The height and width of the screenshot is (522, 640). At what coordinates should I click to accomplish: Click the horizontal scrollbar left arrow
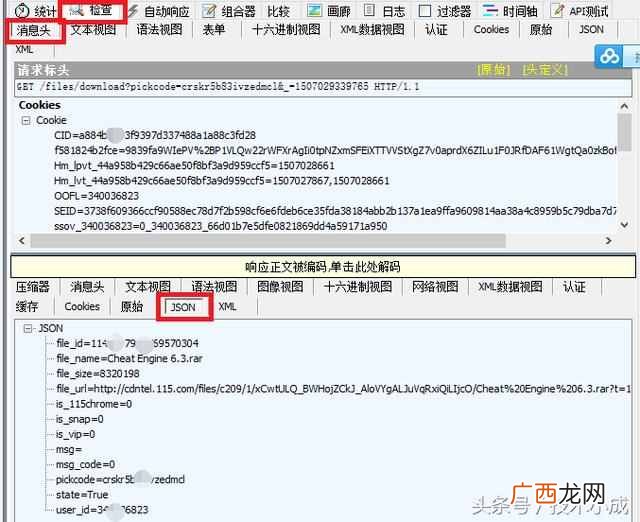(22, 241)
